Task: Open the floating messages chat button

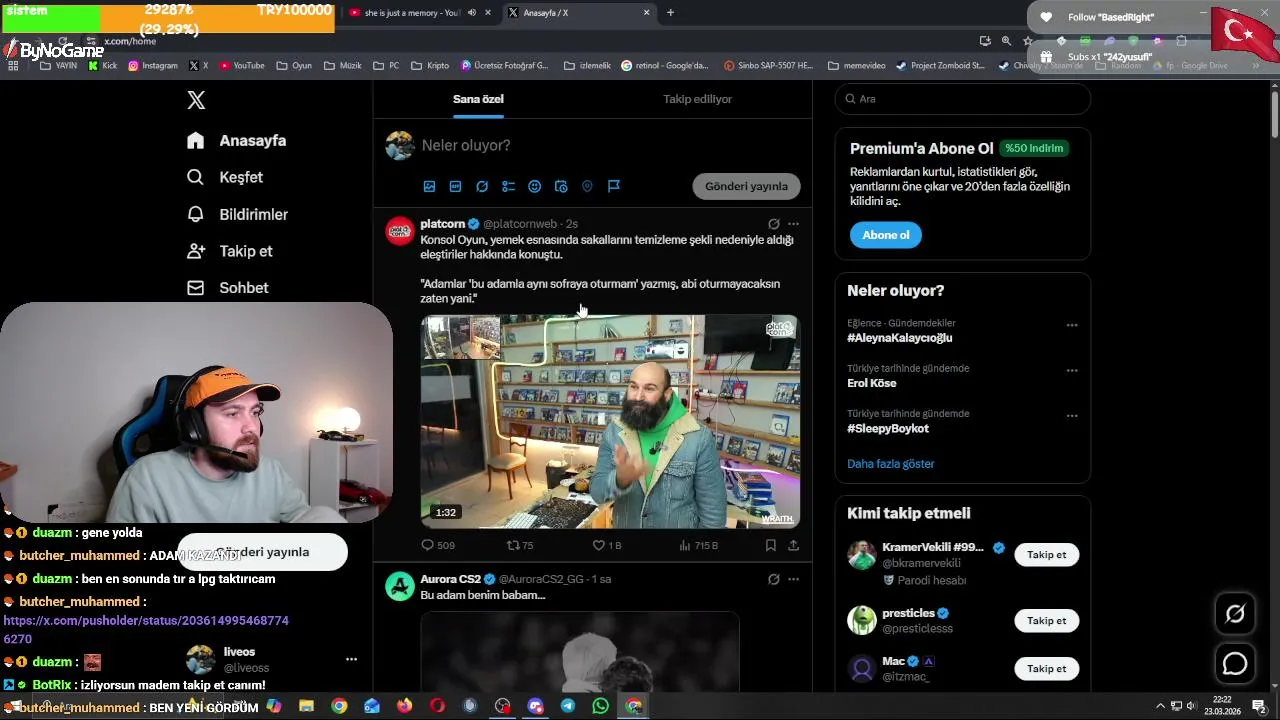Action: (x=1235, y=663)
